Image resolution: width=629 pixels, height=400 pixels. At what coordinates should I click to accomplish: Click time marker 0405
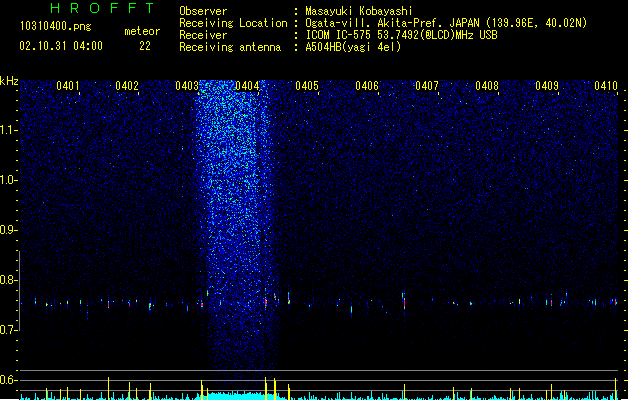point(307,86)
